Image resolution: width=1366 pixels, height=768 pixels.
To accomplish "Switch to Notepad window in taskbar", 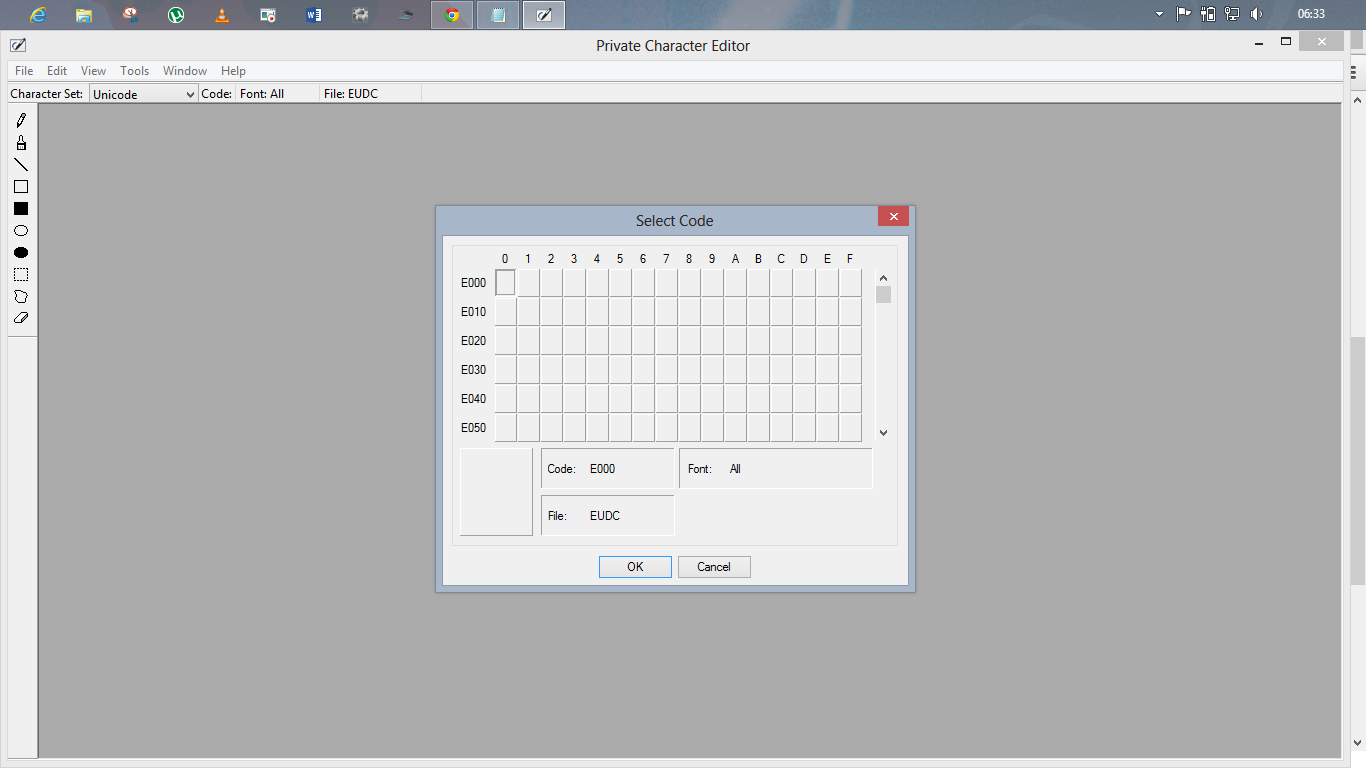I will pyautogui.click(x=498, y=15).
